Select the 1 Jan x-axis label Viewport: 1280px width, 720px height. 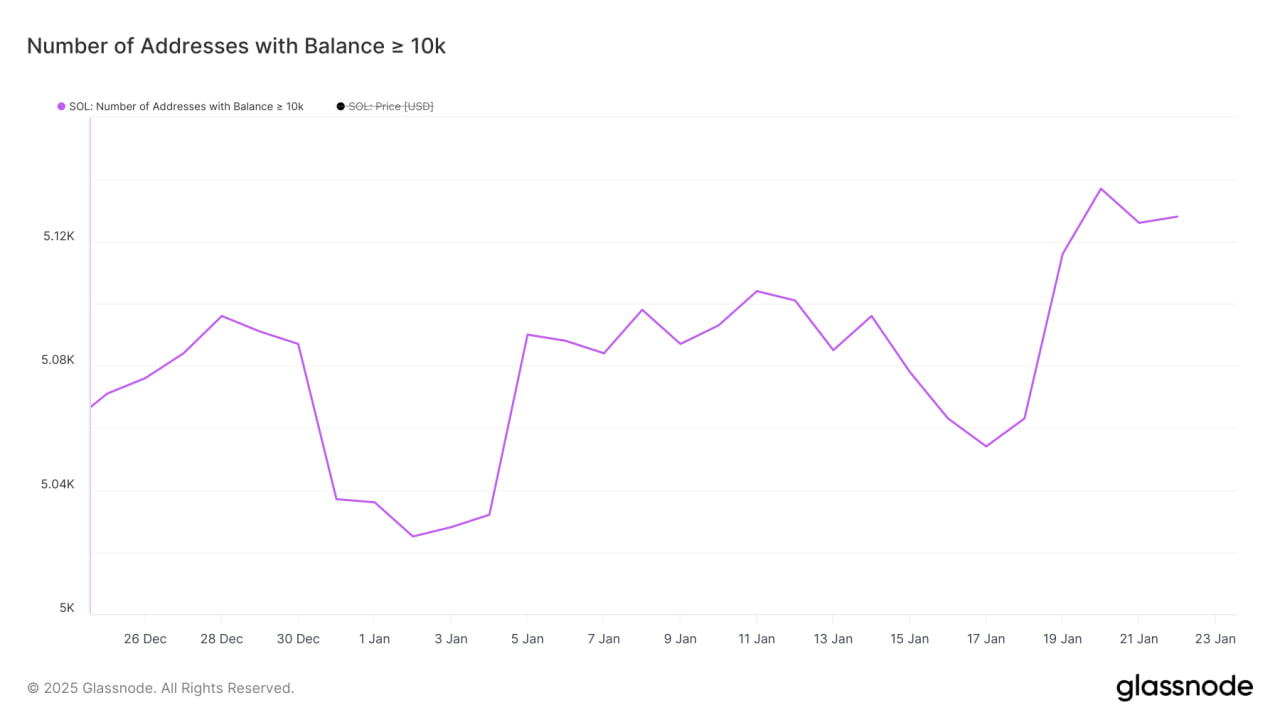pyautogui.click(x=373, y=639)
